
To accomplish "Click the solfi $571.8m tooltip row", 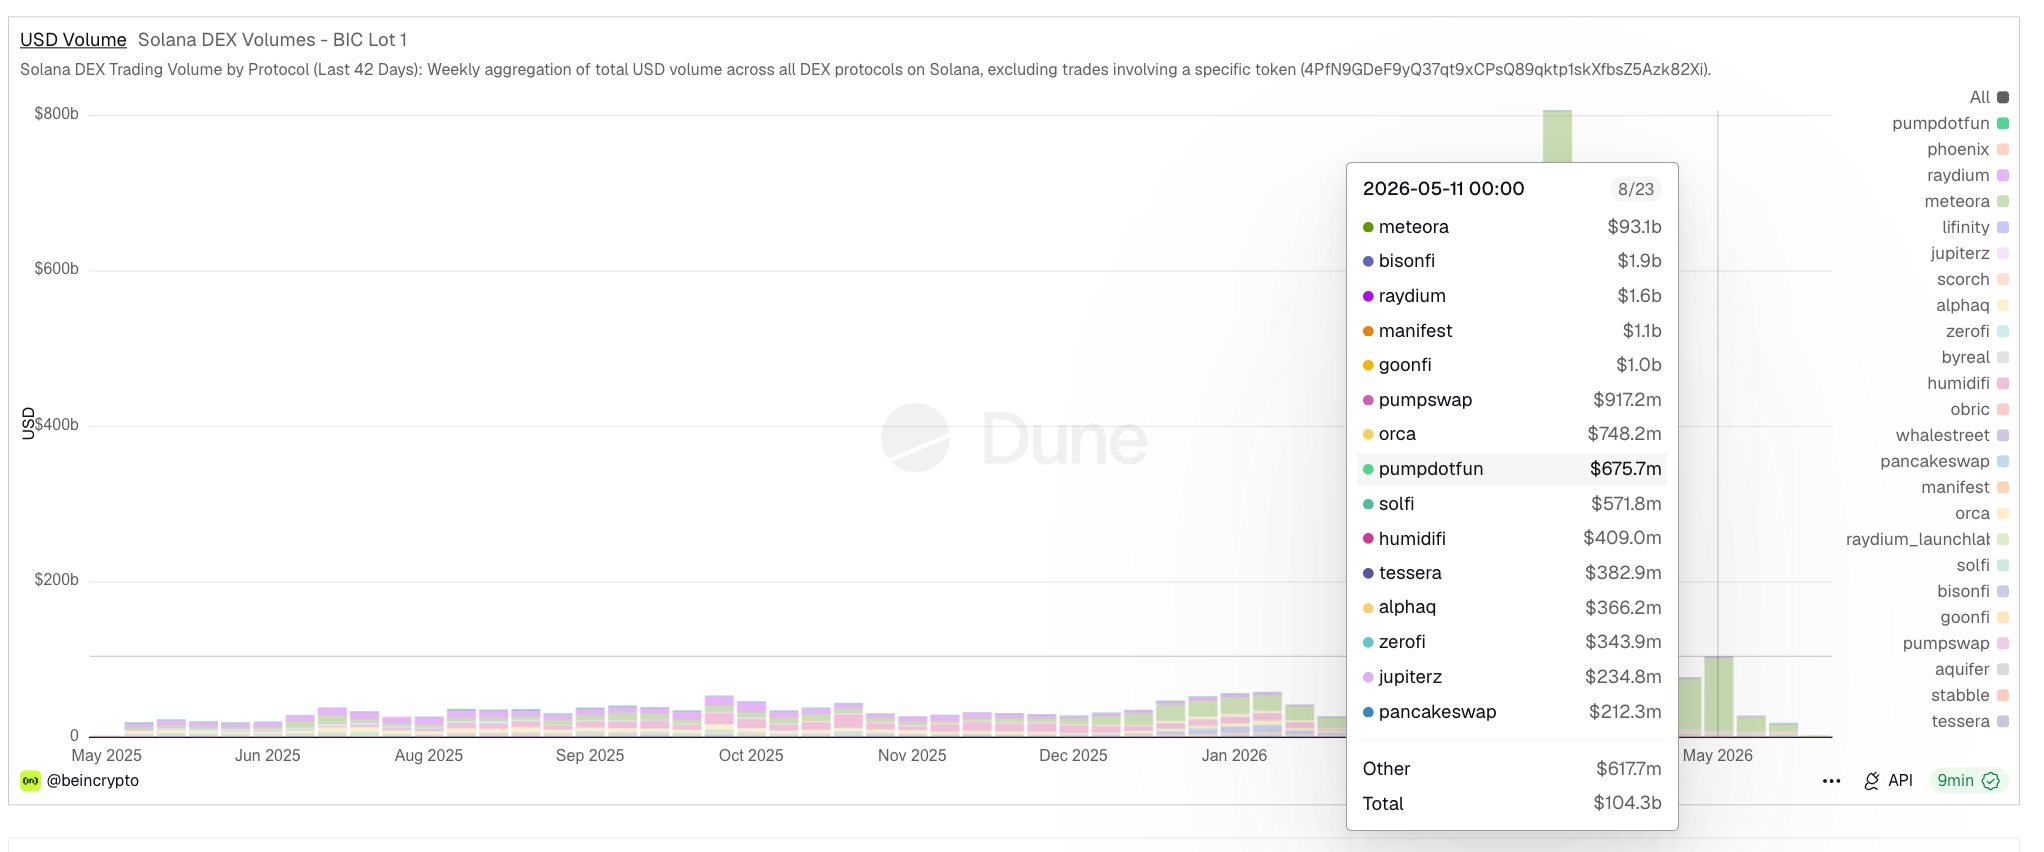I will pyautogui.click(x=1512, y=504).
